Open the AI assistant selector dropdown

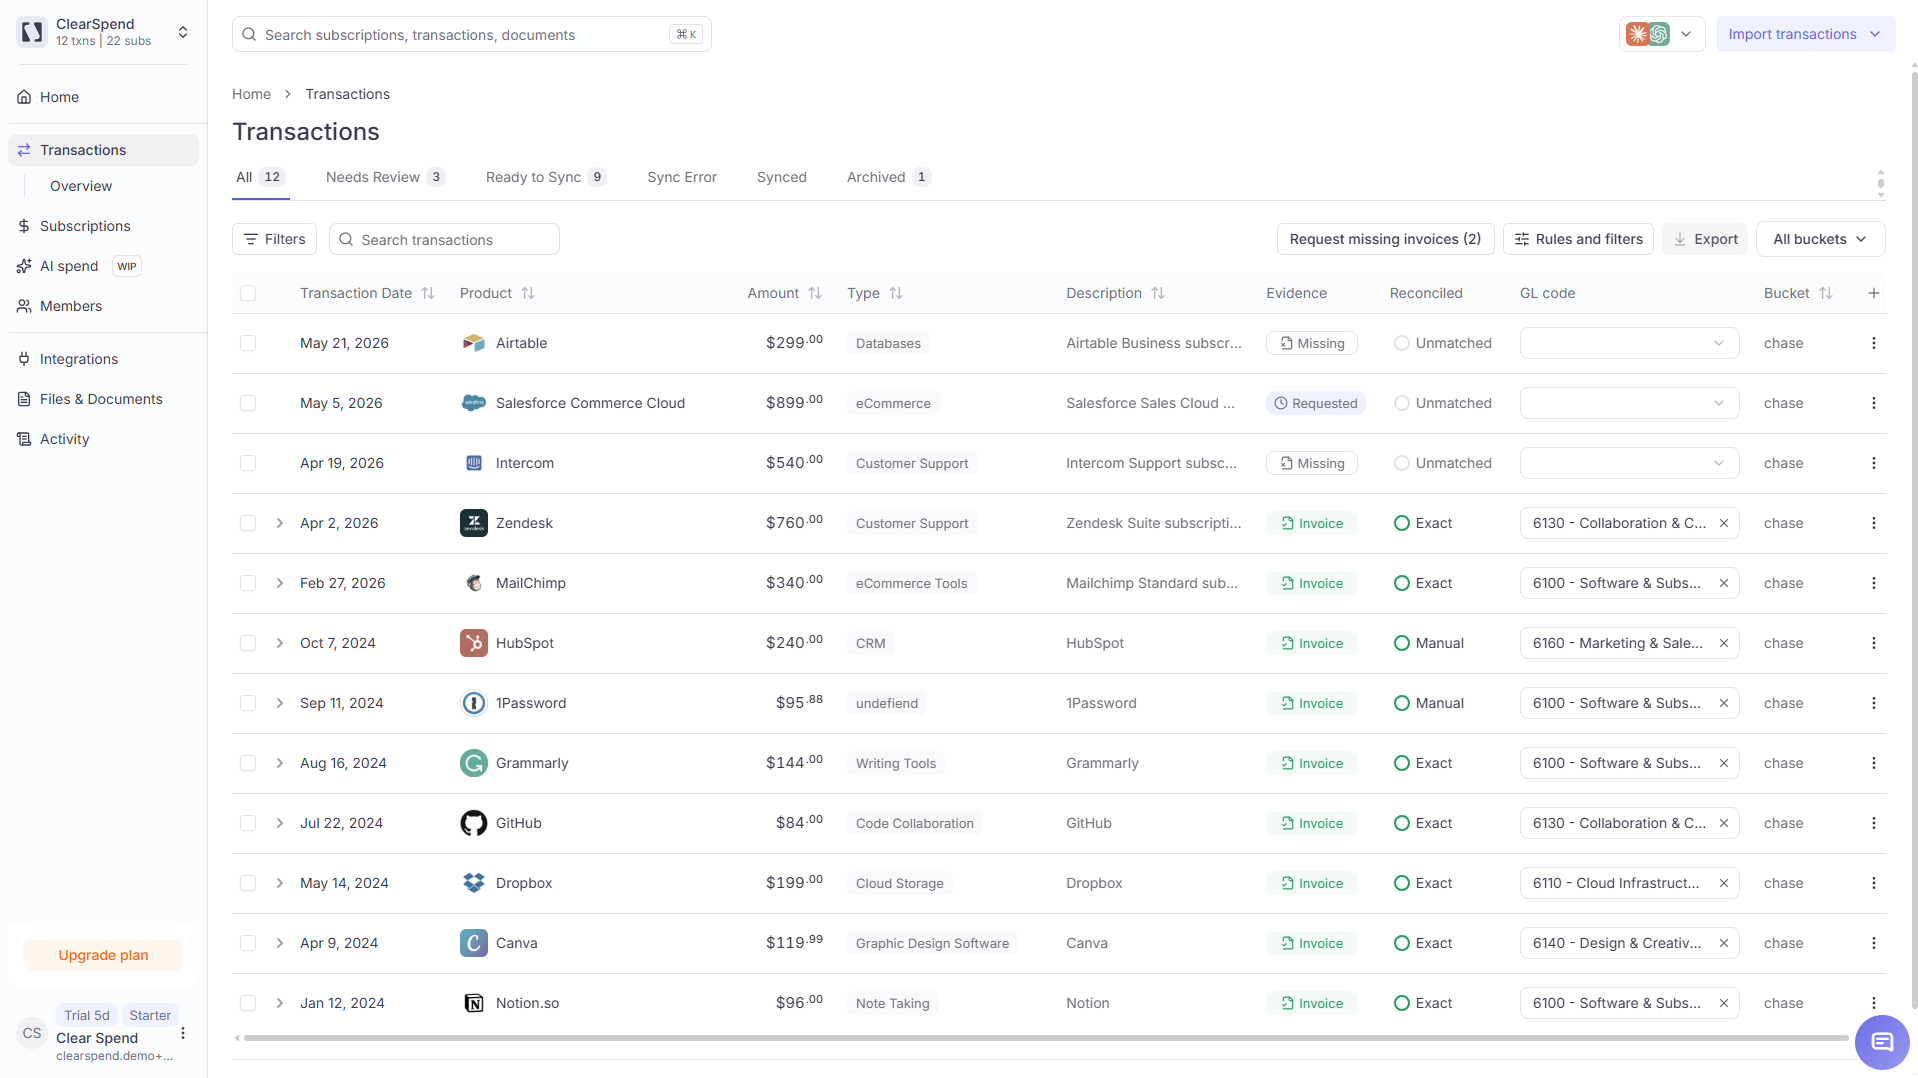1661,34
